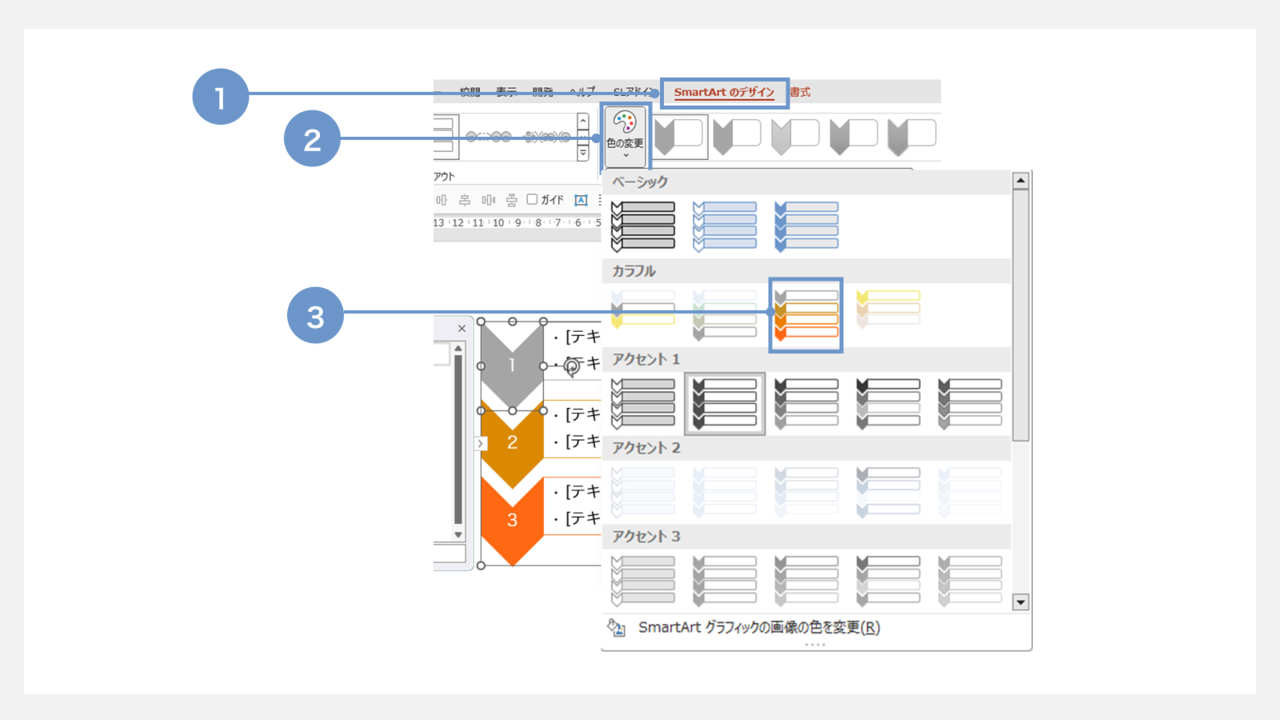Click the カラフル section header

click(x=806, y=271)
